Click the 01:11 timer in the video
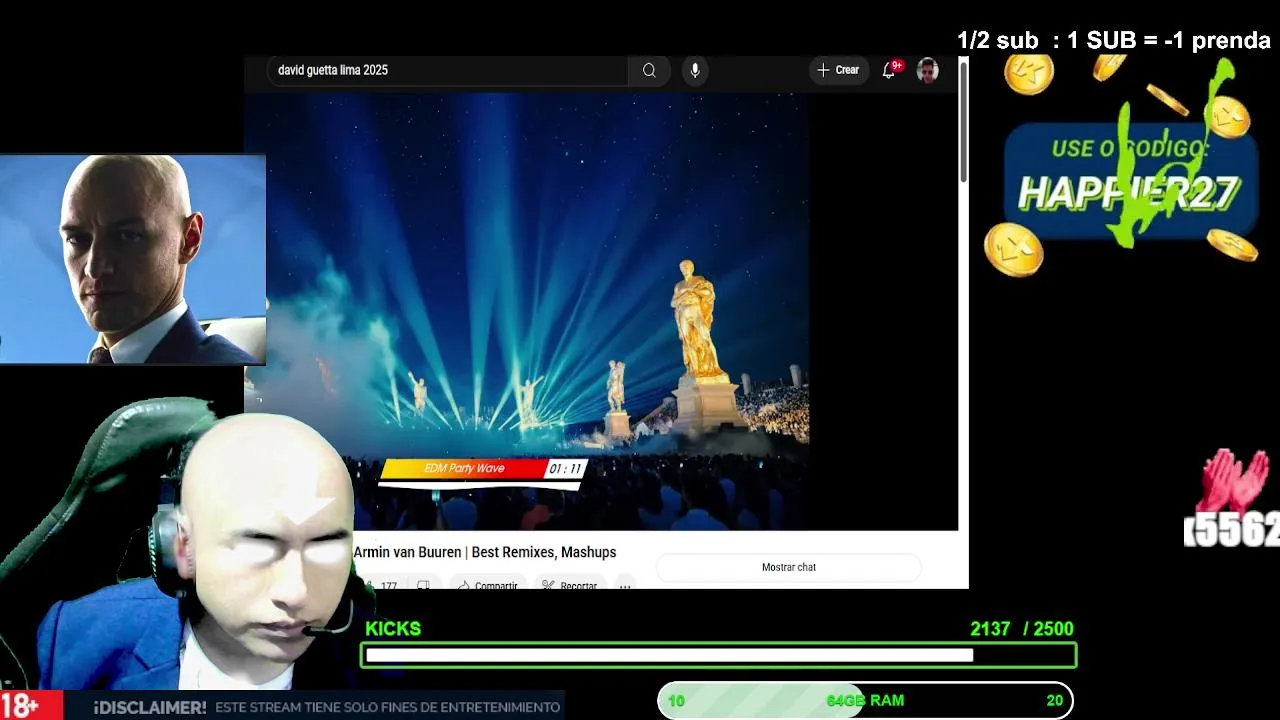 point(565,468)
